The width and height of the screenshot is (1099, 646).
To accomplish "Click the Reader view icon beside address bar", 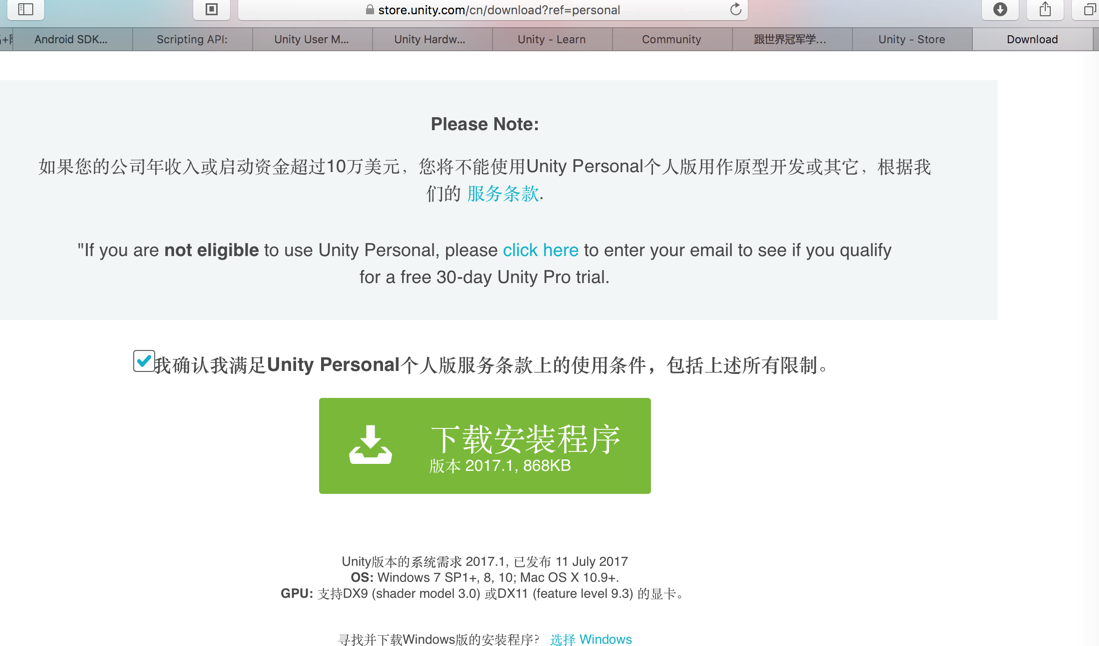I will tap(212, 9).
